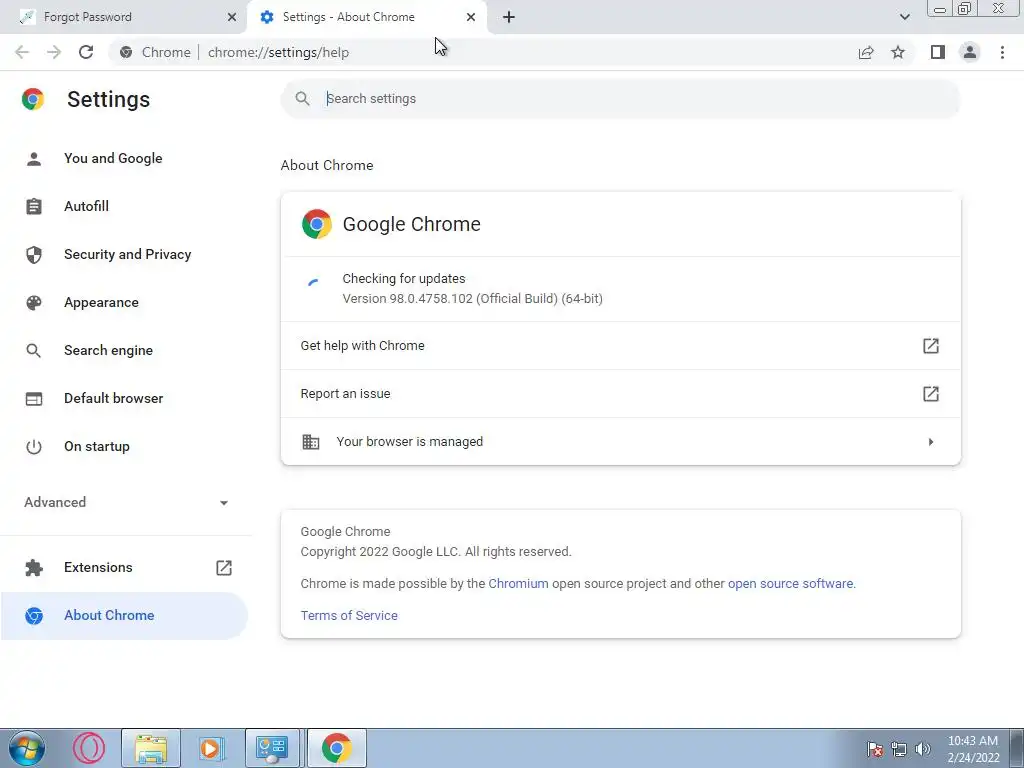1024x768 pixels.
Task: Open the Windows Start menu
Action: click(26, 748)
